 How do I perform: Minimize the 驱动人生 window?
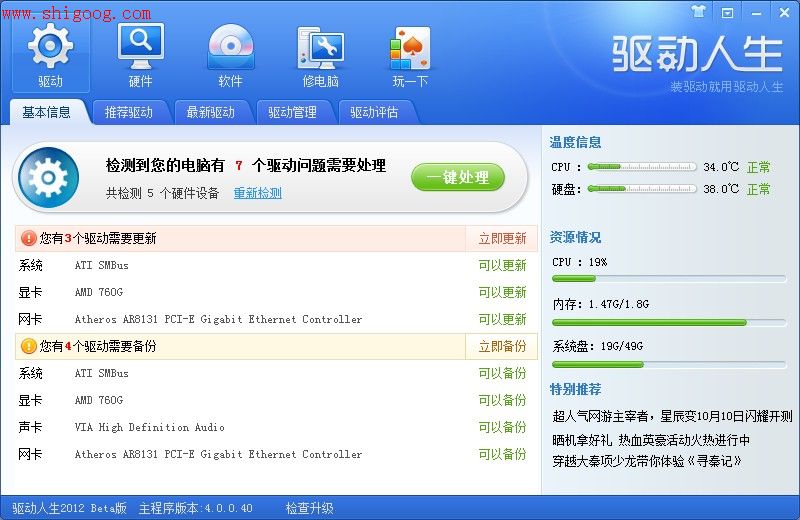coord(756,13)
